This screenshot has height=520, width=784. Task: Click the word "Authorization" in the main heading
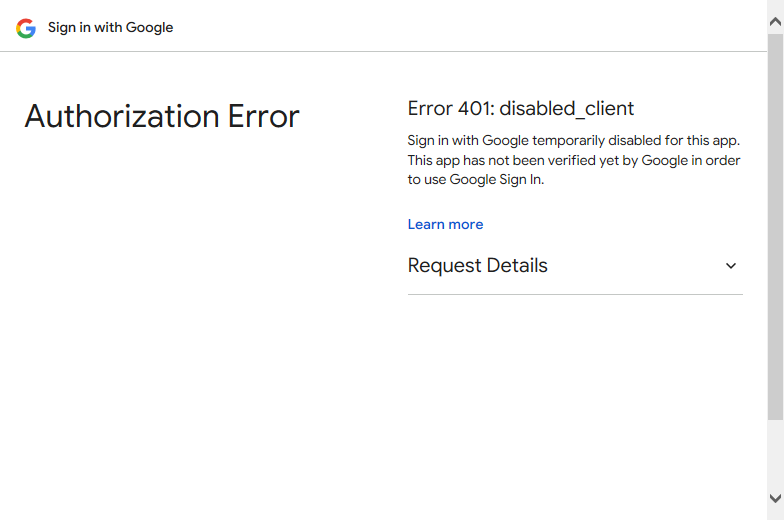122,116
